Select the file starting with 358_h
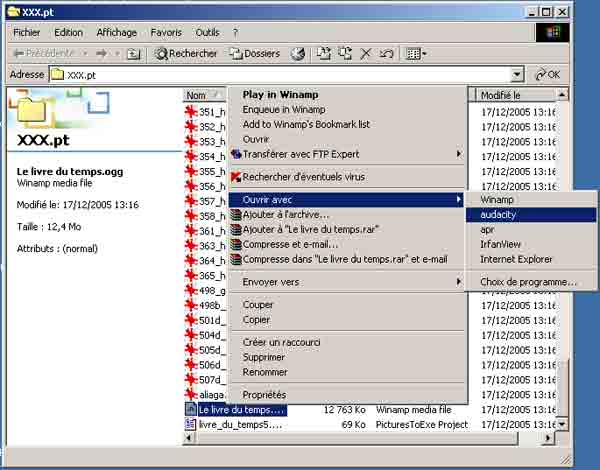The width and height of the screenshot is (600, 470). click(x=205, y=216)
